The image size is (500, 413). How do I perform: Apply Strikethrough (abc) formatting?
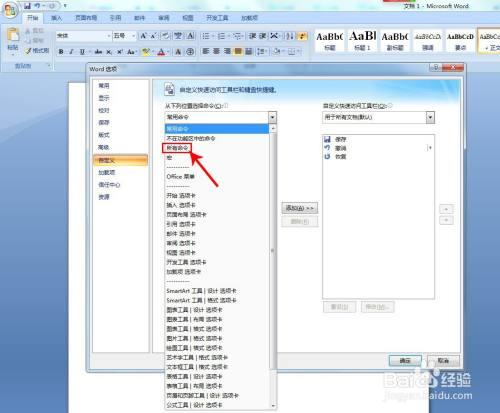(98, 52)
